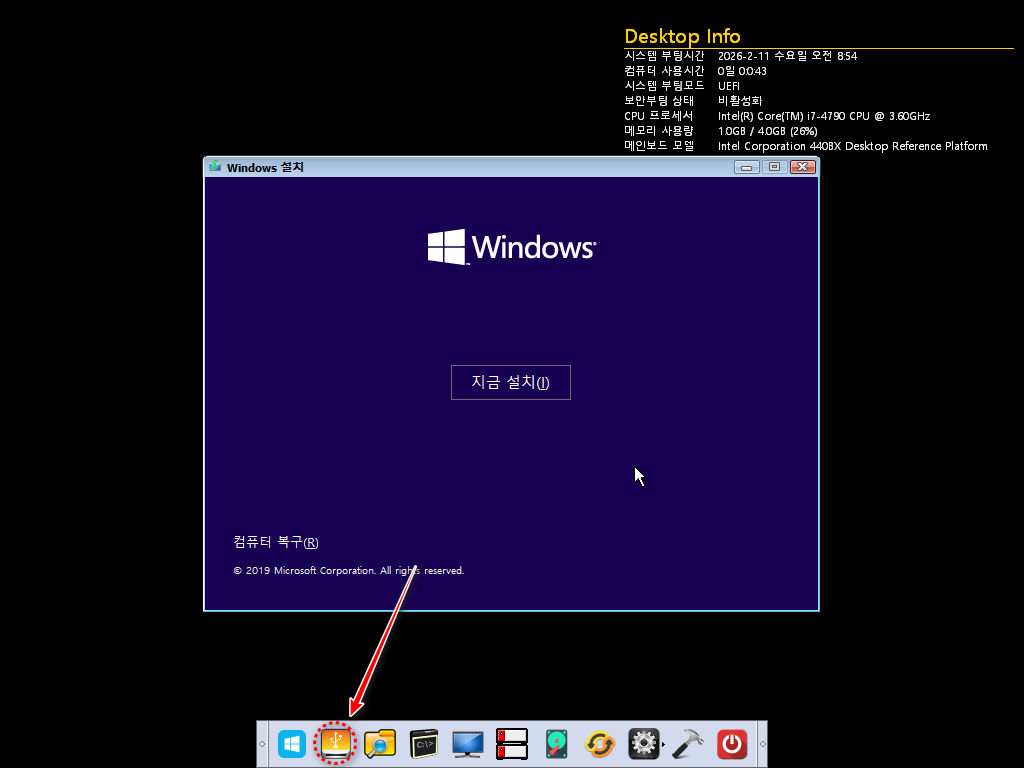Click the red power button icon

point(731,744)
